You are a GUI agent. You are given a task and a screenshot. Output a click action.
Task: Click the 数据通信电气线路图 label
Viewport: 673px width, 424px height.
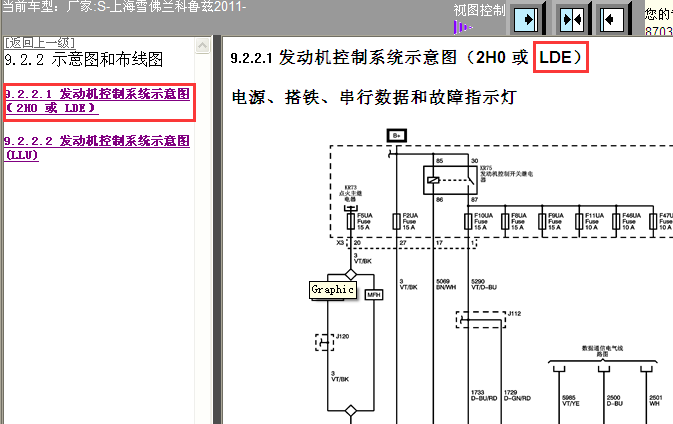coord(602,351)
